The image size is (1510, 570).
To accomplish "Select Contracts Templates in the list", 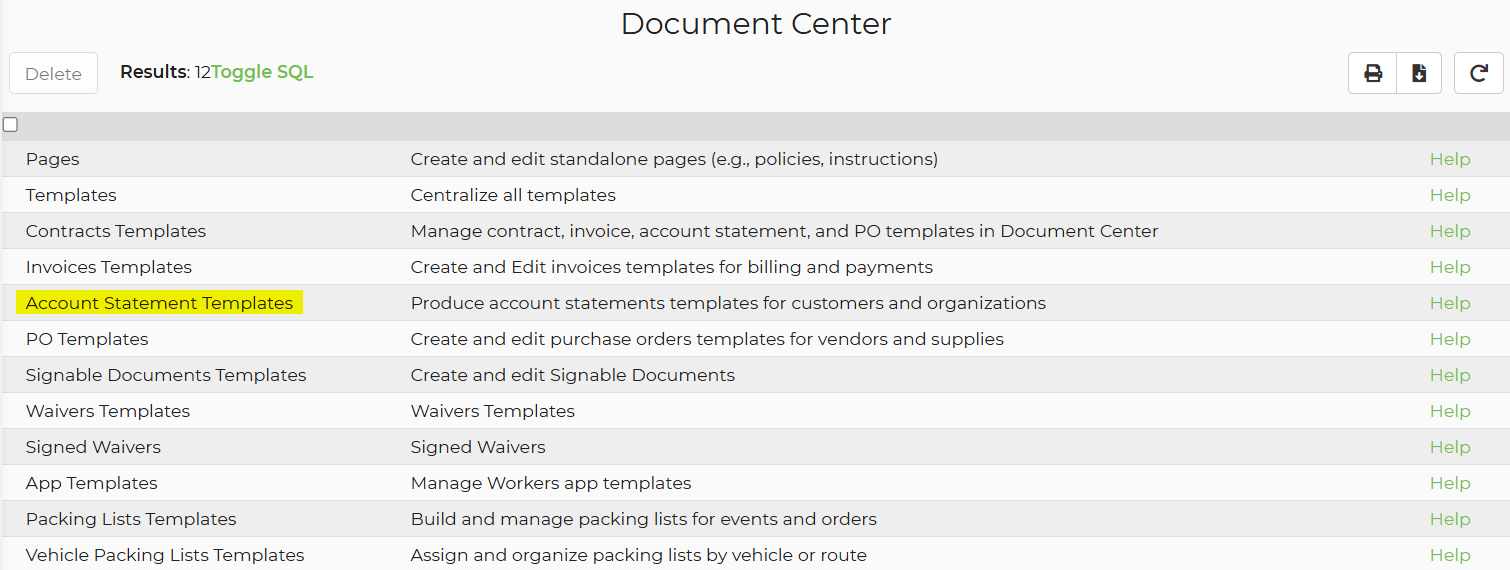I will 116,231.
